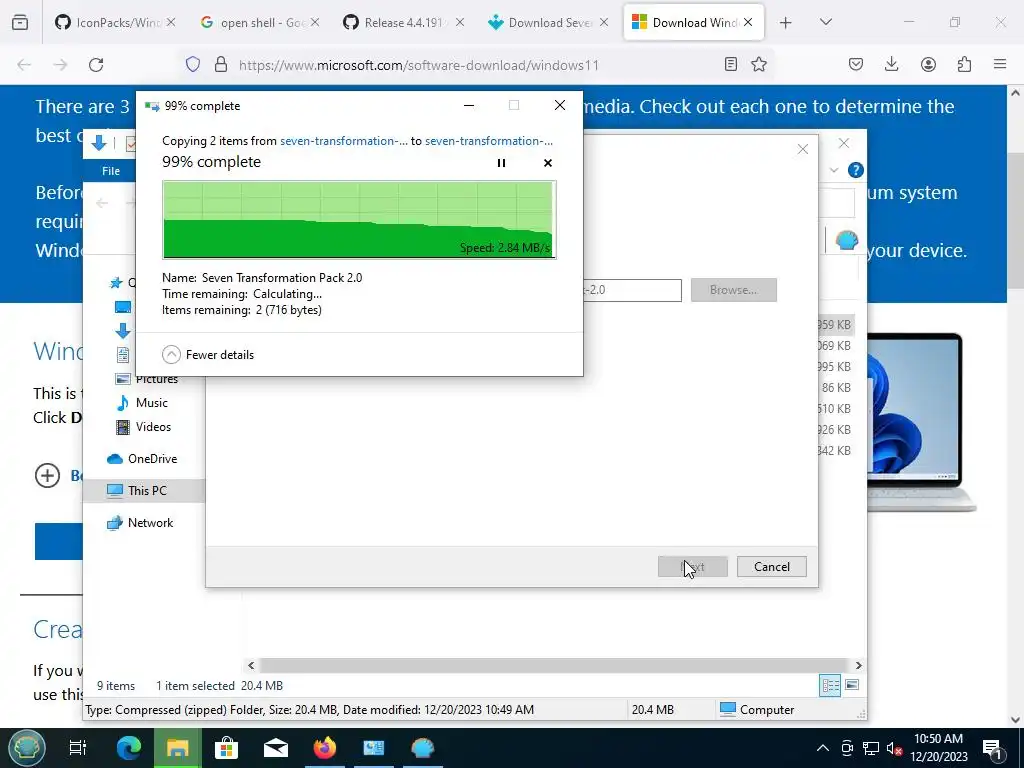Click the page scrollbar up arrow
1024x768 pixels.
click(x=1016, y=93)
